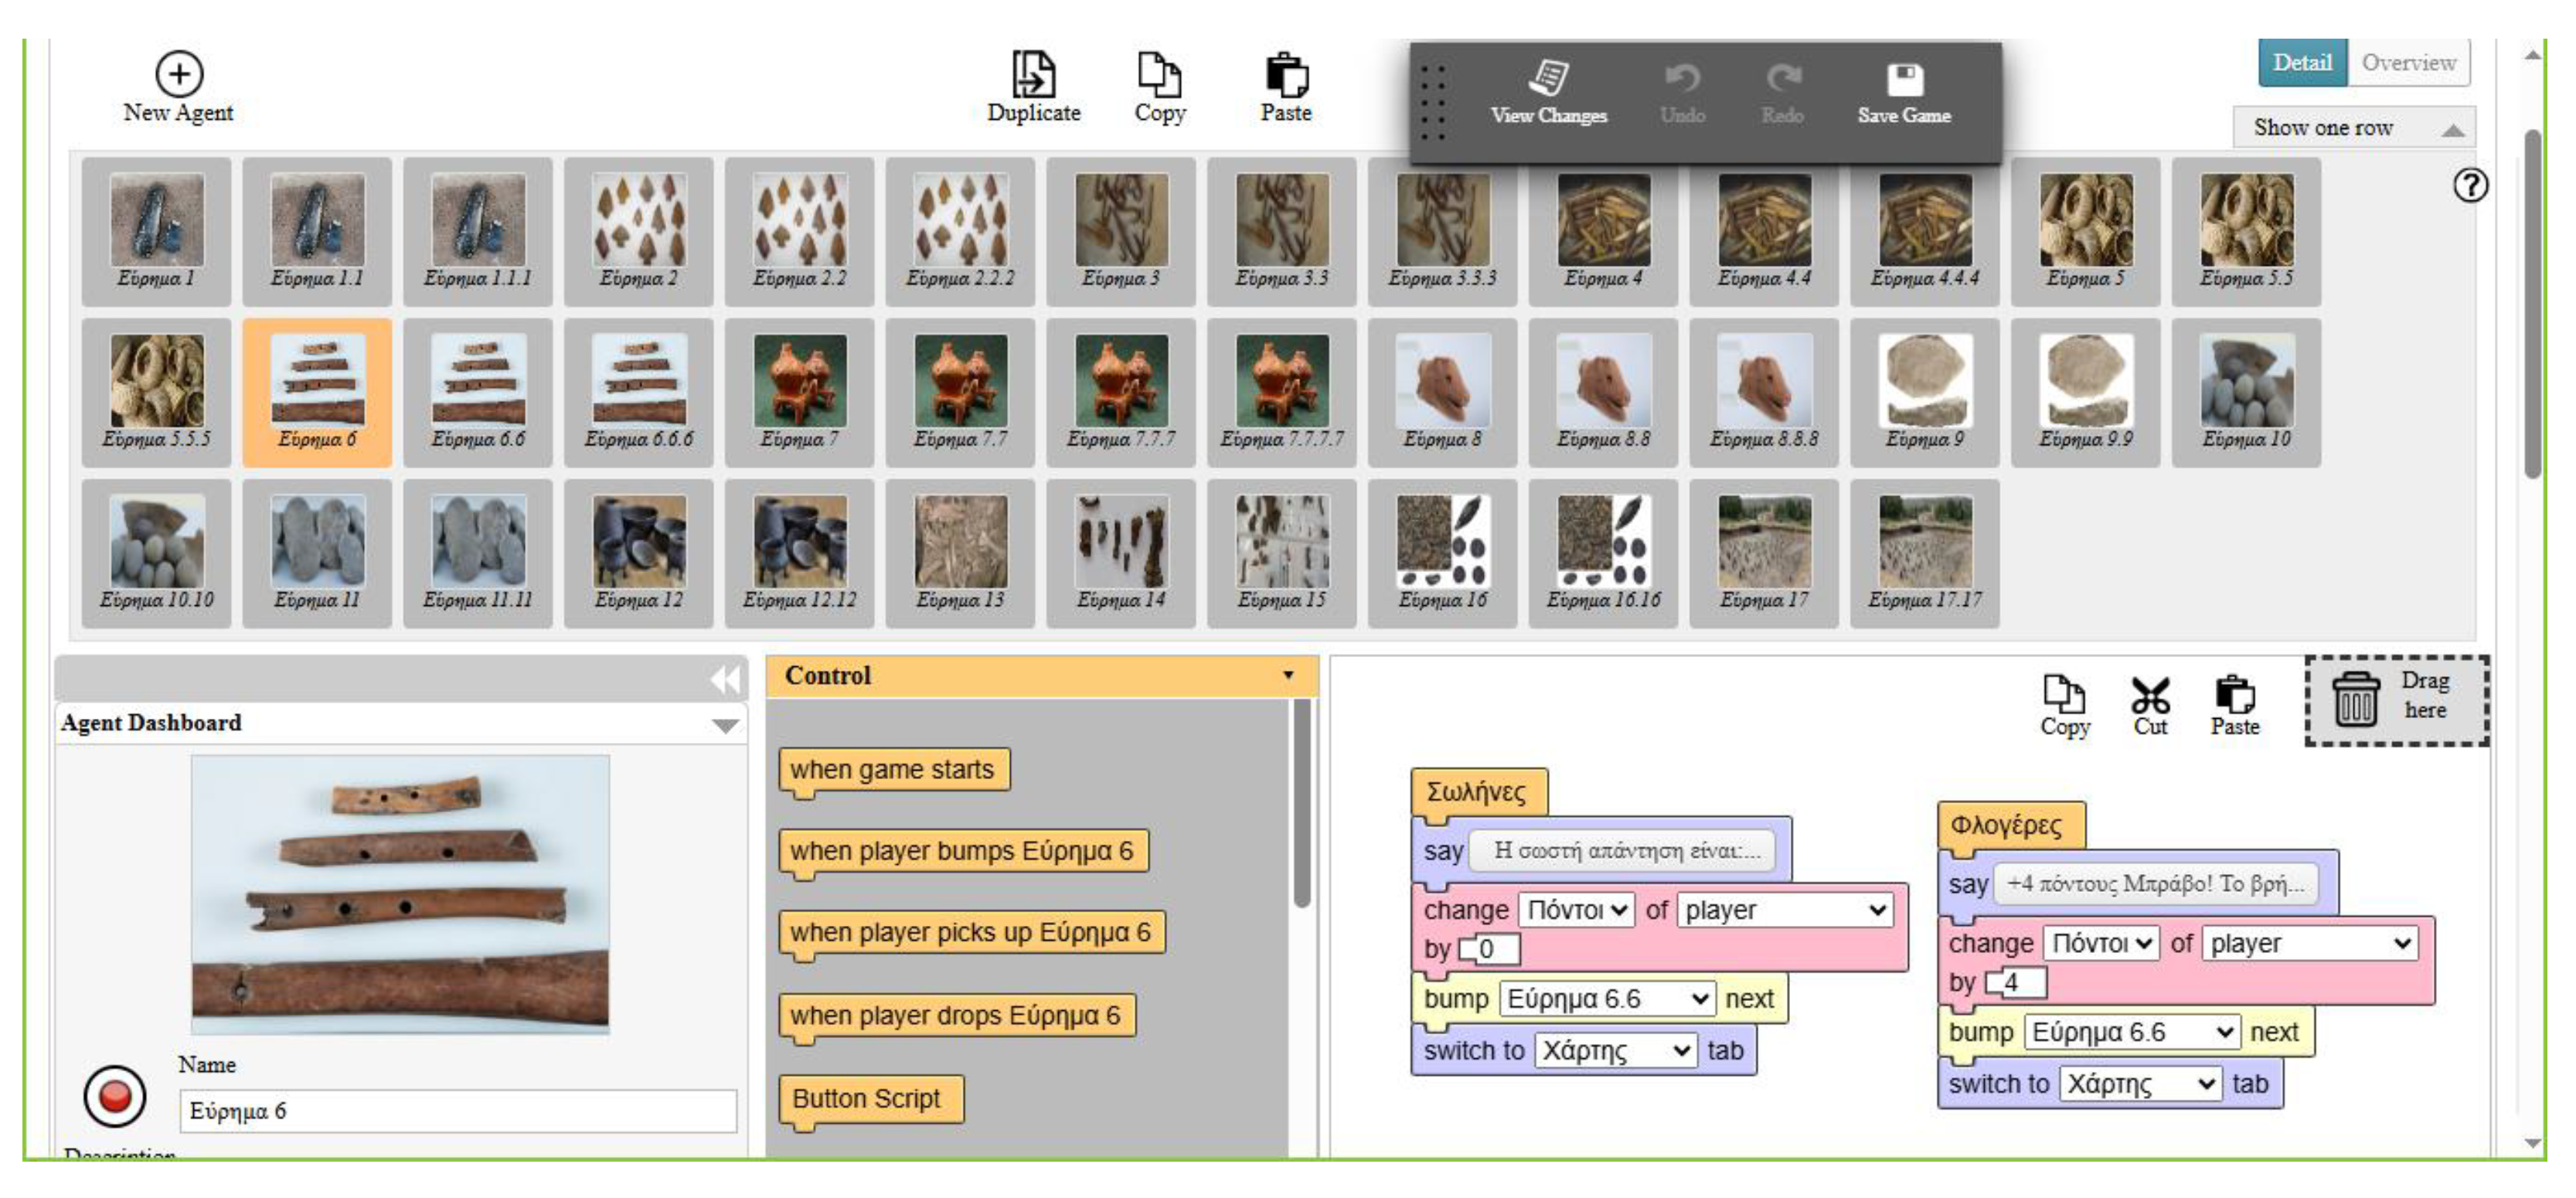Open View Changes in floating toolbar
This screenshot has height=1198, width=2576.
1548,79
